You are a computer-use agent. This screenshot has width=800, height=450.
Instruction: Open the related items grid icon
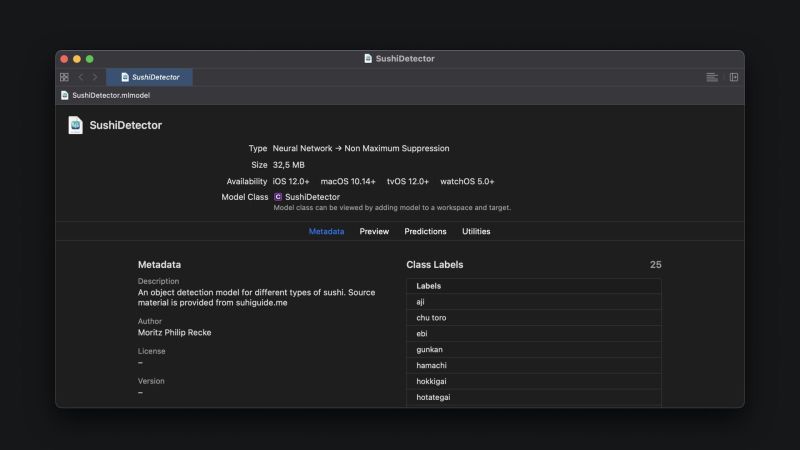pyautogui.click(x=64, y=77)
